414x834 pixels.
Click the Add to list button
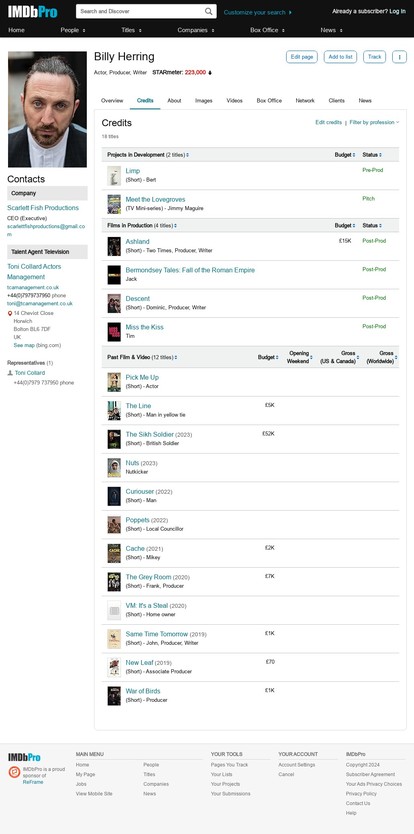coord(341,57)
